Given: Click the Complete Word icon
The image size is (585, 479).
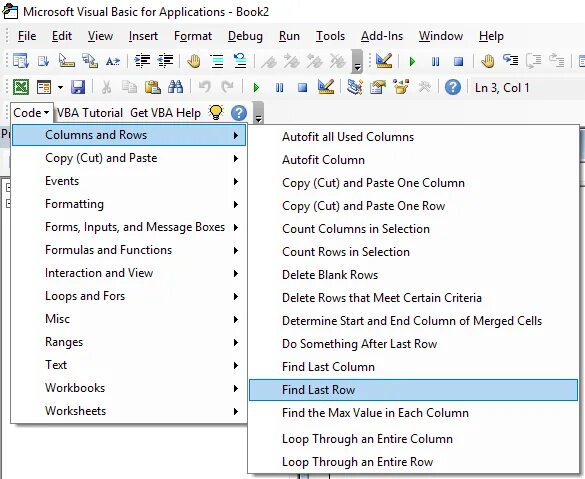Looking at the screenshot, I should tap(113, 61).
